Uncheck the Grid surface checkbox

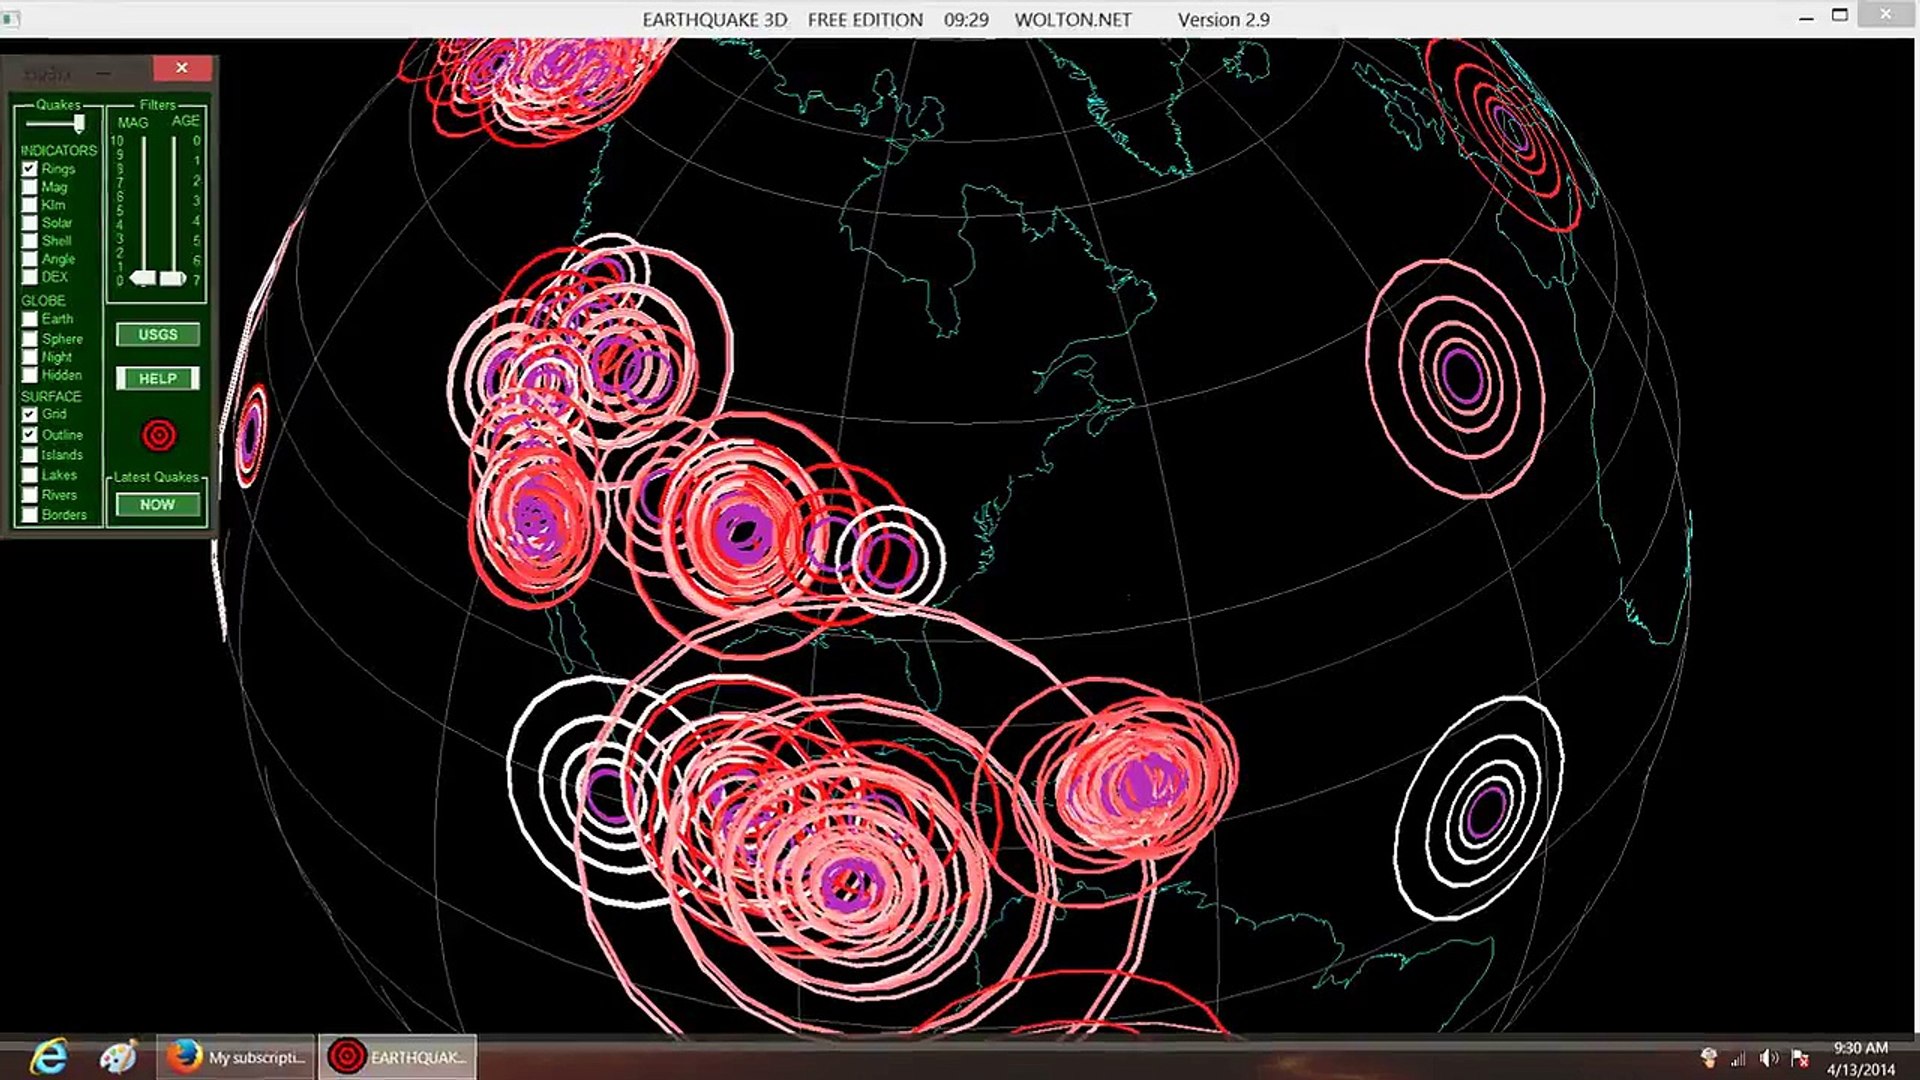(x=30, y=414)
